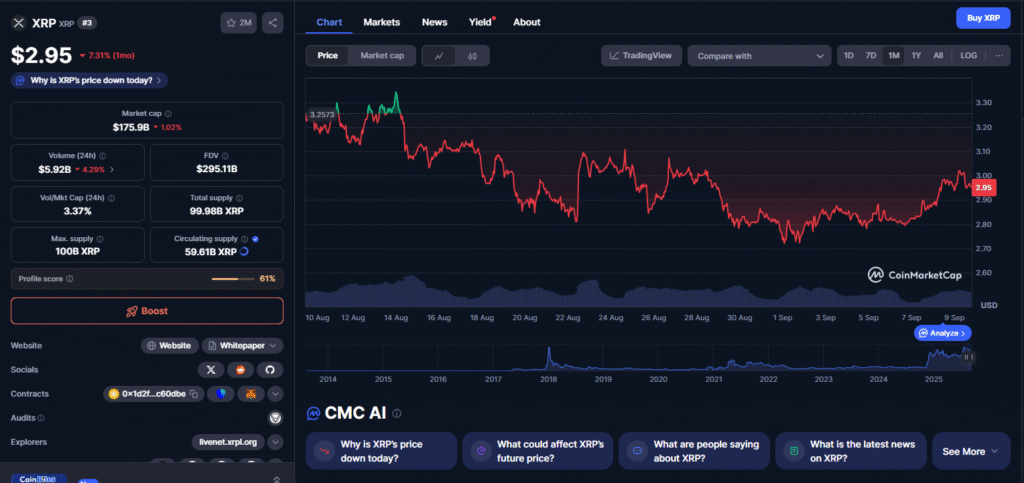Open XRP's Reddit social link
1024x483 pixels.
240,370
